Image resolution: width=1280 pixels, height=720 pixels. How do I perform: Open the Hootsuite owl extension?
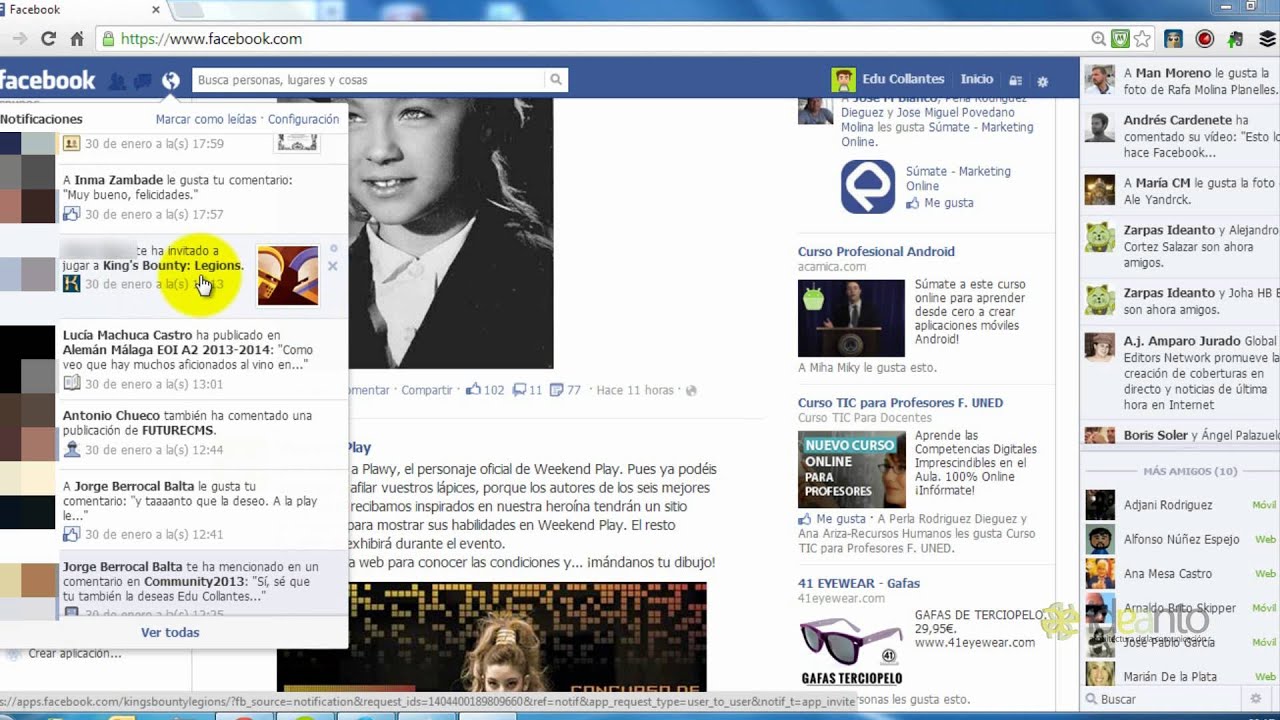[1174, 39]
